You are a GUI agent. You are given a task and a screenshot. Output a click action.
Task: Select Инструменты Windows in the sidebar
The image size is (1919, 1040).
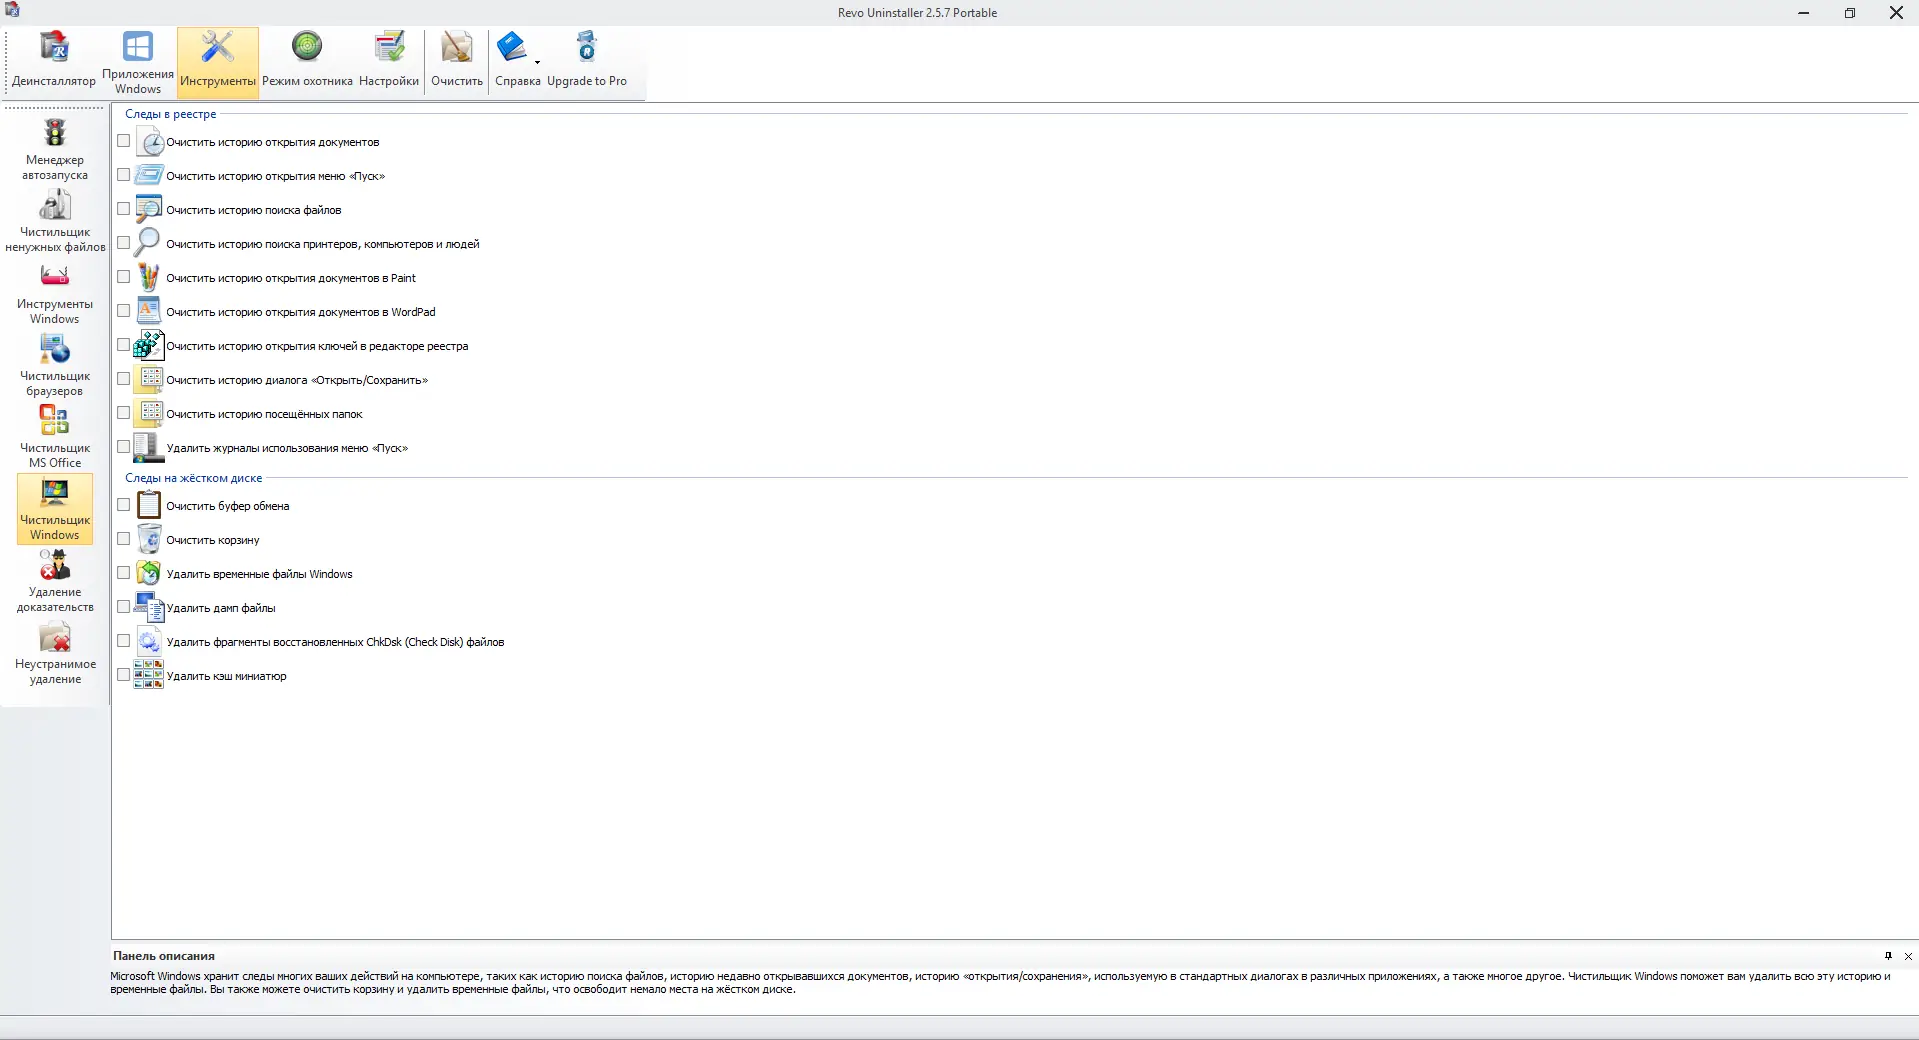(55, 294)
